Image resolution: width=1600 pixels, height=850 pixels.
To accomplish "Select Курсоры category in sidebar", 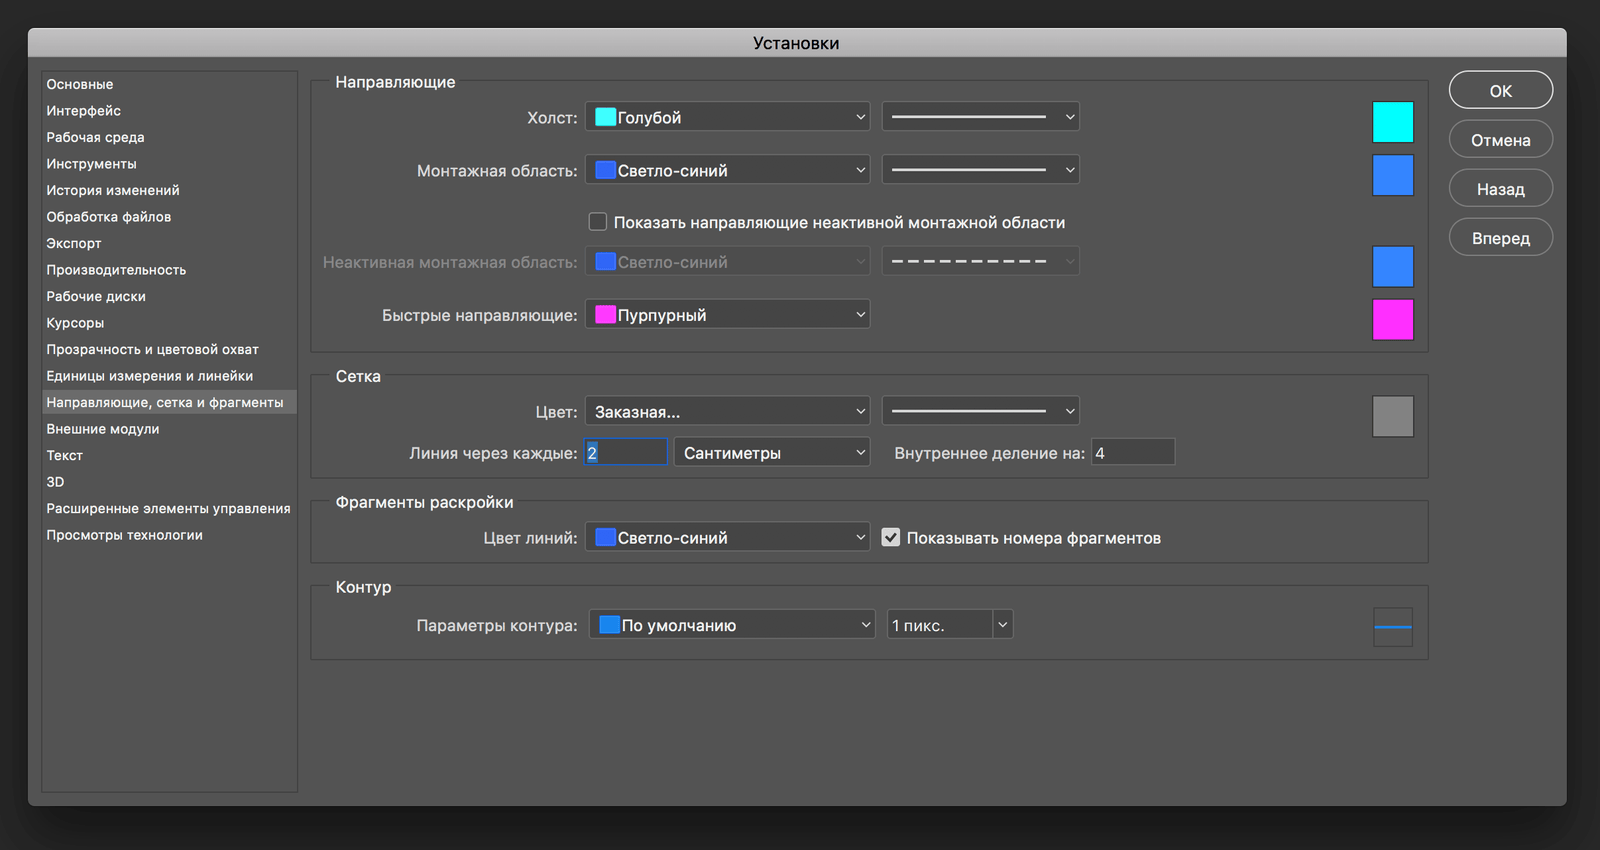I will click(75, 323).
